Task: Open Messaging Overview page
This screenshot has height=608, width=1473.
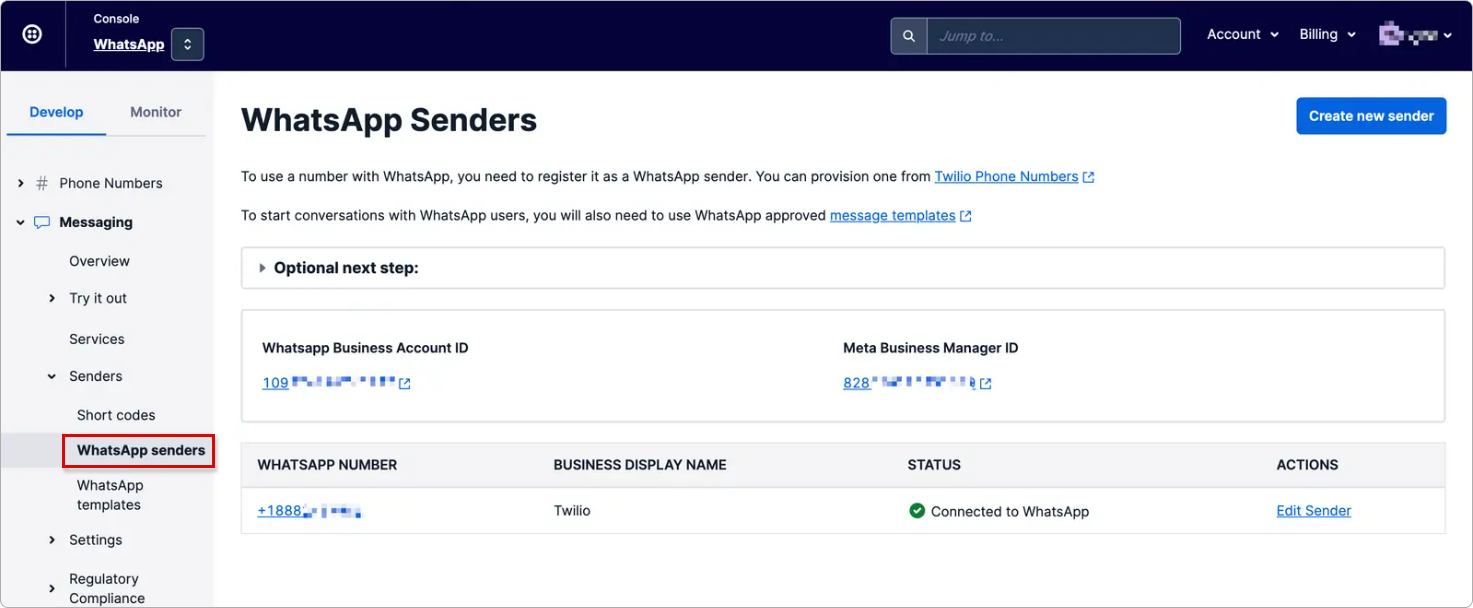Action: (99, 261)
